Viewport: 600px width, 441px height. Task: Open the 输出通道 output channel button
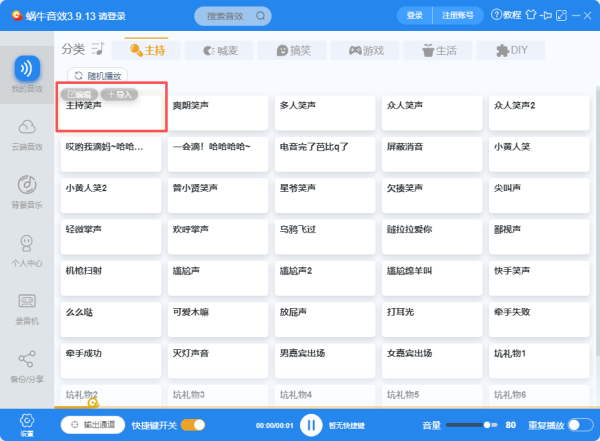pyautogui.click(x=93, y=425)
